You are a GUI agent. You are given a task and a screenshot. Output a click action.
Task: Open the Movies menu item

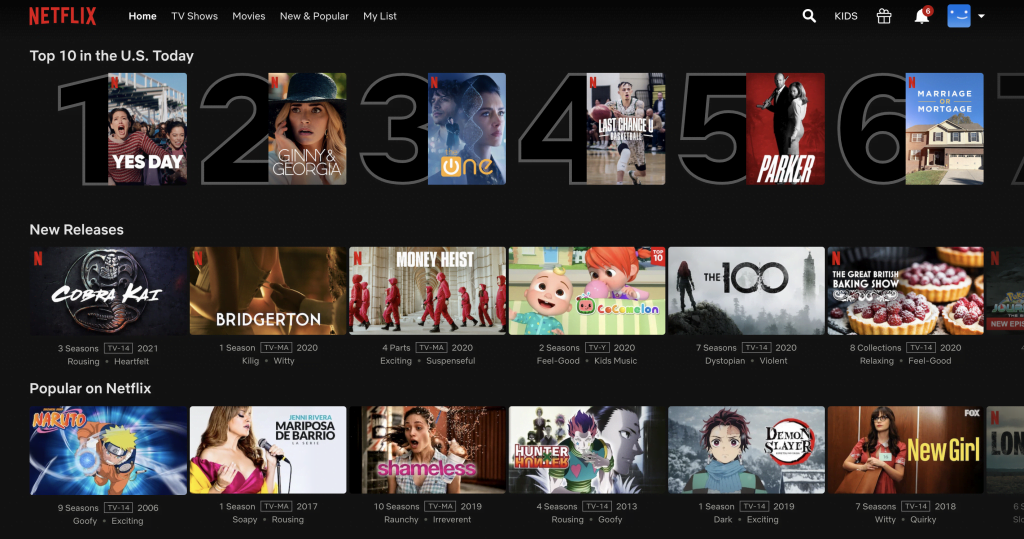pos(249,17)
